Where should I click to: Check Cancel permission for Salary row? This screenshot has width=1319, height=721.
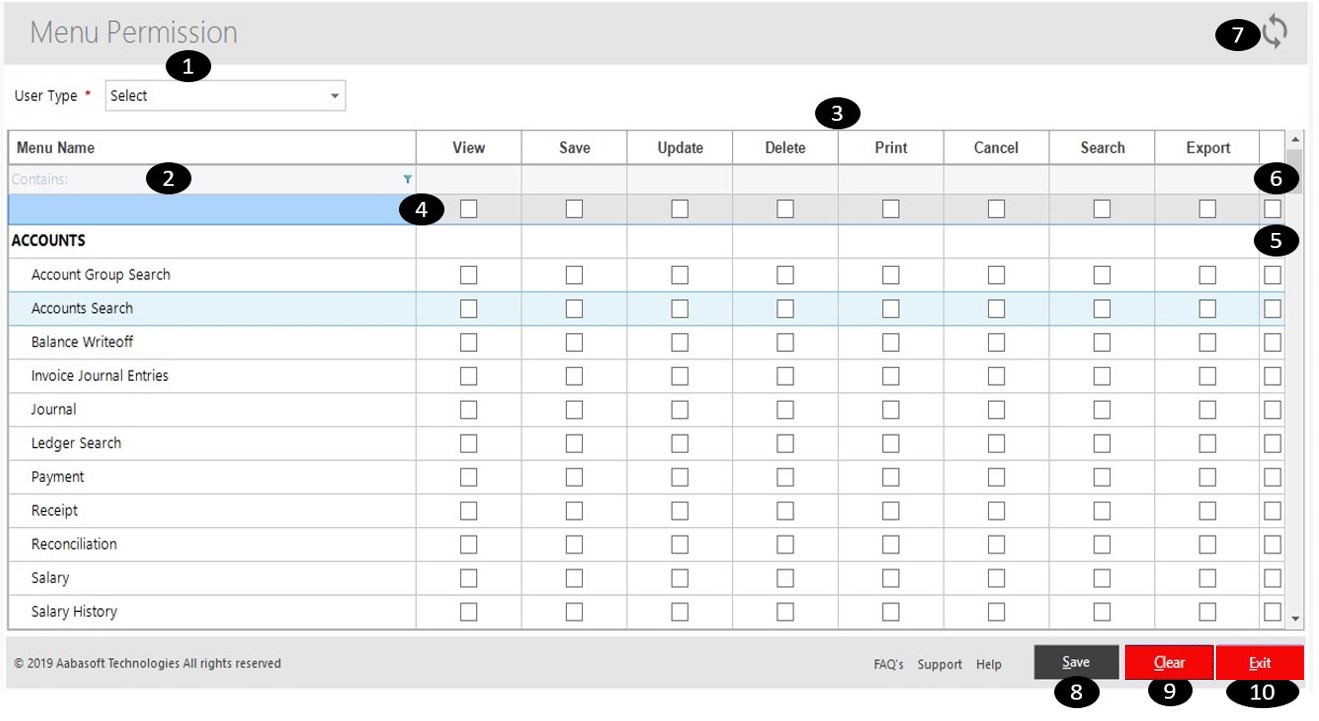(x=995, y=577)
